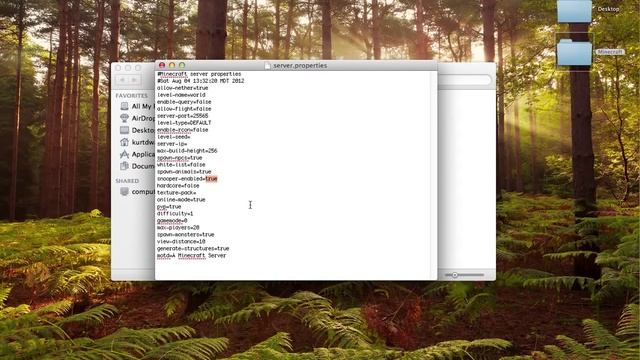The width and height of the screenshot is (640, 360).
Task: Click the line 'level-seed='
Action: coord(173,137)
